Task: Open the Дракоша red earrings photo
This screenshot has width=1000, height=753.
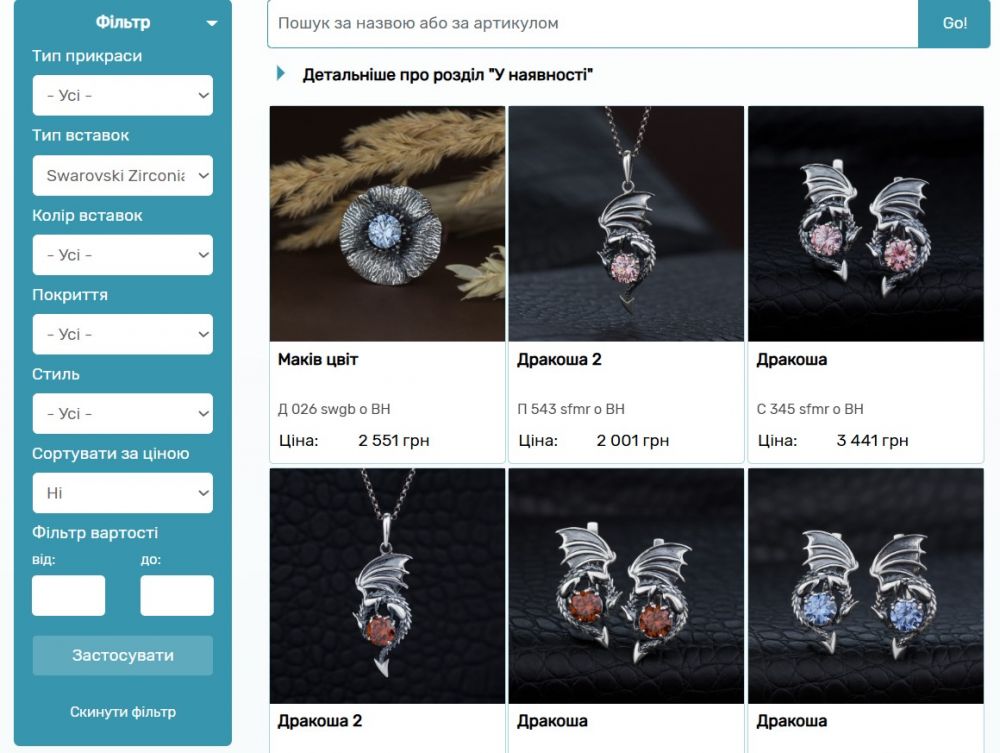Action: pos(626,586)
